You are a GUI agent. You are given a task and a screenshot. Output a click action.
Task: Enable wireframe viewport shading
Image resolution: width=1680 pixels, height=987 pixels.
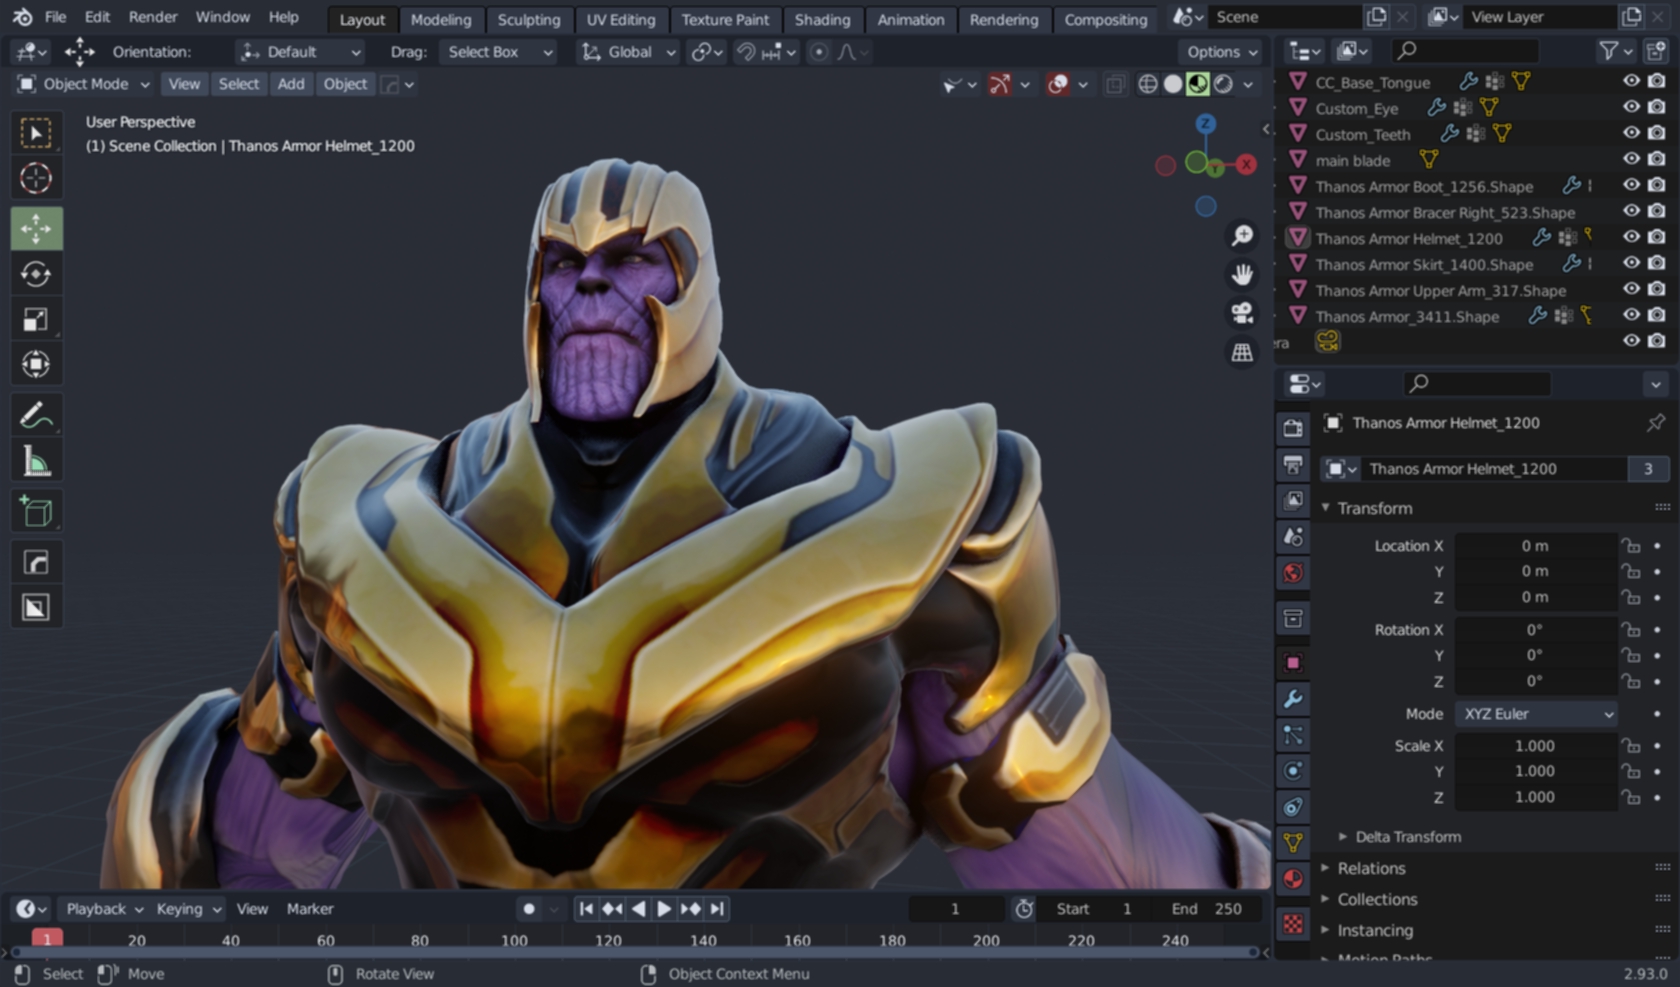(1148, 84)
